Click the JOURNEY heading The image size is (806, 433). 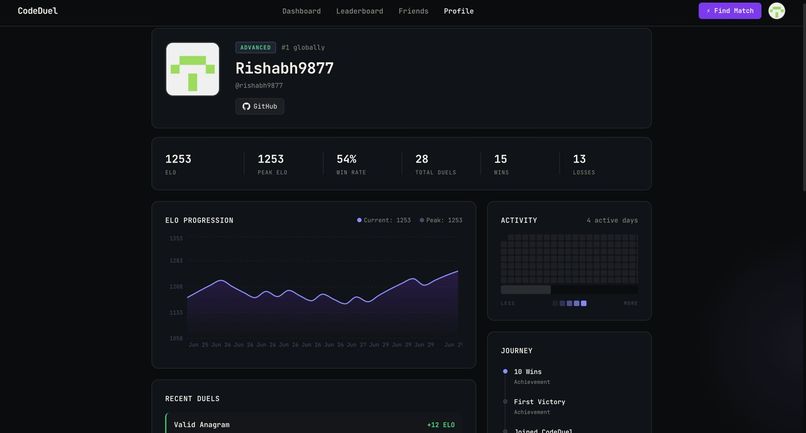point(517,351)
